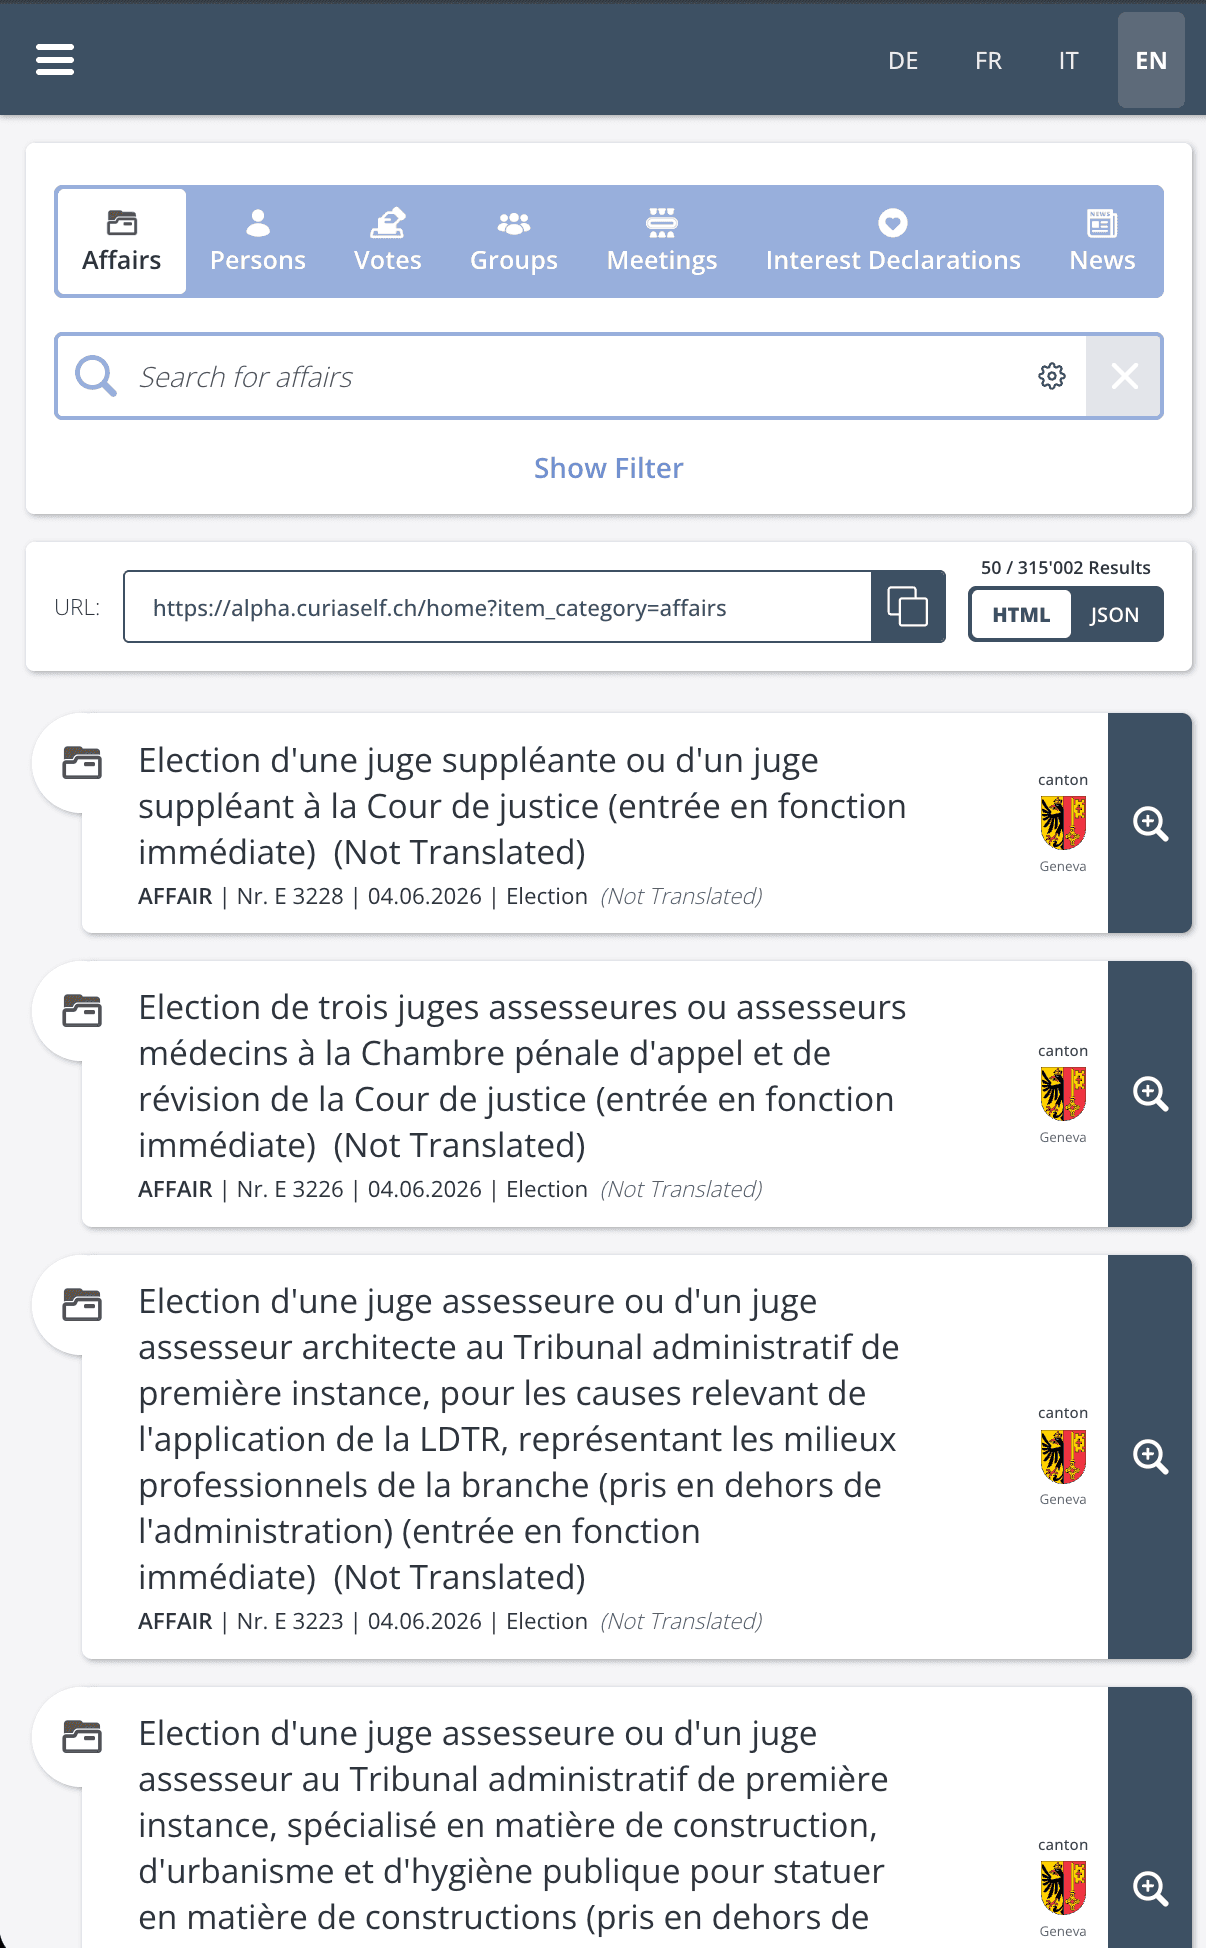Viewport: 1206px width, 1948px height.
Task: Click the magnifier search icon
Action: (x=96, y=377)
